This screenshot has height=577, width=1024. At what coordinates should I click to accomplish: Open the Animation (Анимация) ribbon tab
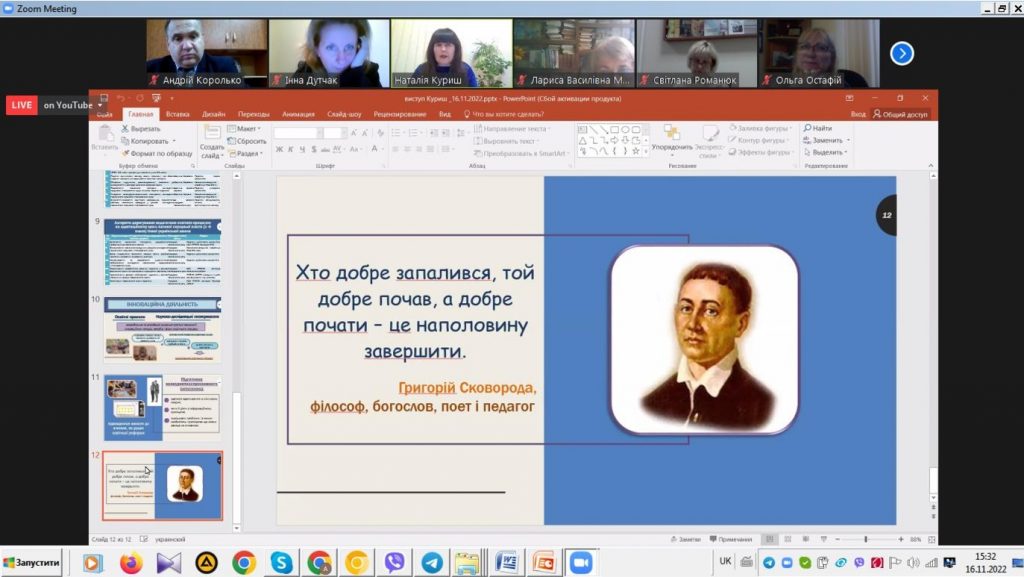click(x=298, y=114)
